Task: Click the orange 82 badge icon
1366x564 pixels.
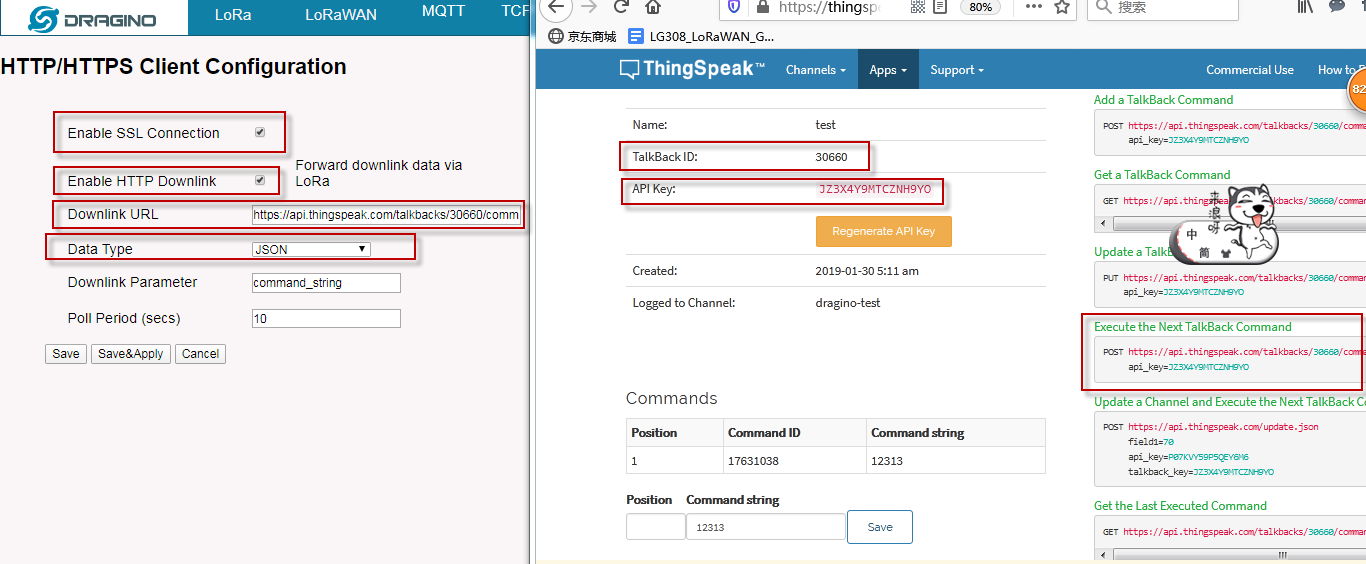Action: pos(1358,89)
